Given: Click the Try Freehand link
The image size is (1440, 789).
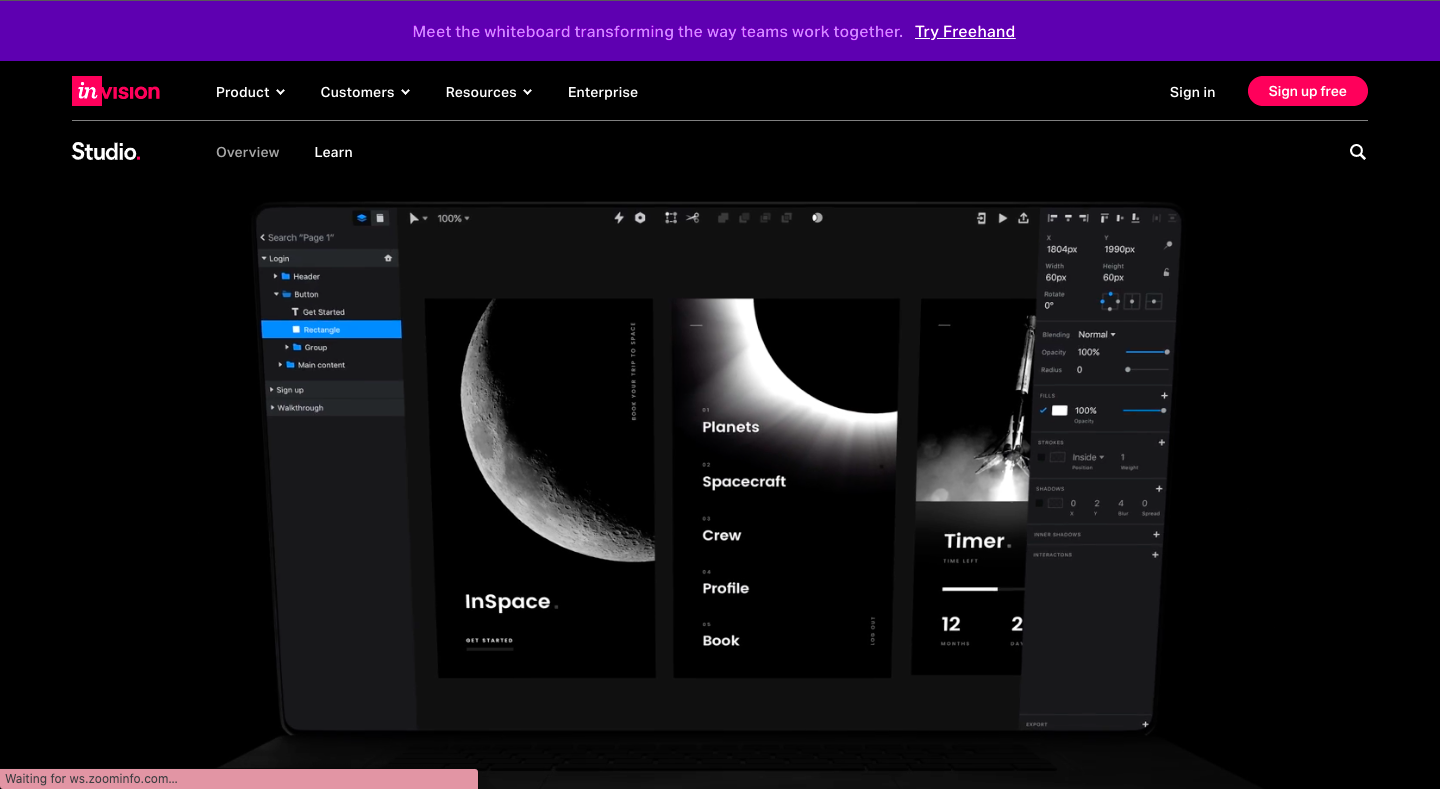Looking at the screenshot, I should pyautogui.click(x=965, y=32).
